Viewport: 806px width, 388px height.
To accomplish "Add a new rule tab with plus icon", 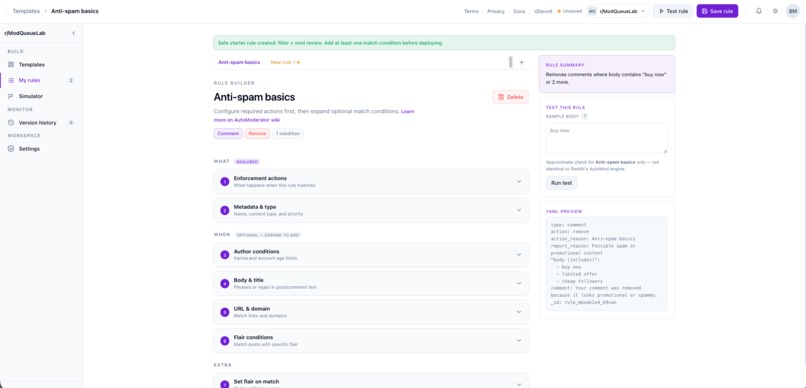I will (521, 62).
